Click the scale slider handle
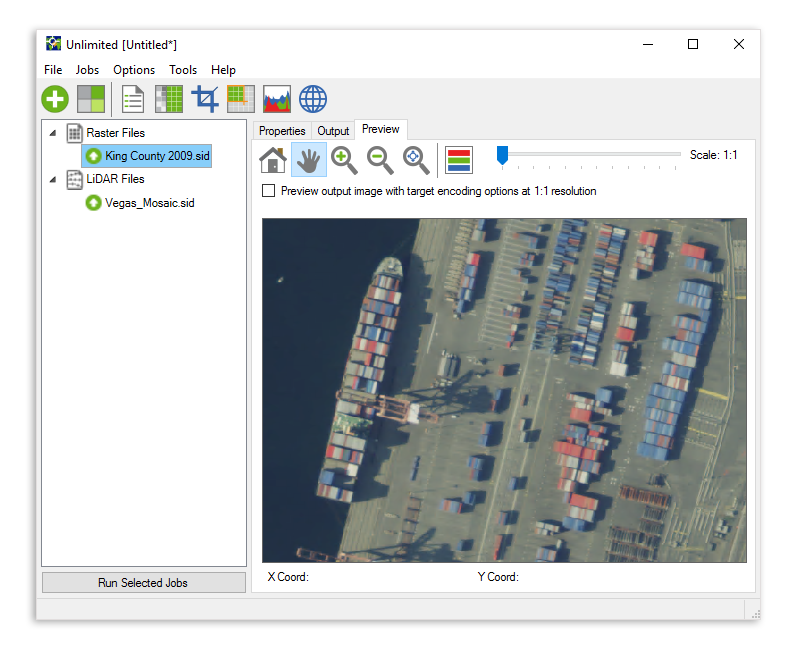This screenshot has height=650, width=800. tap(502, 155)
